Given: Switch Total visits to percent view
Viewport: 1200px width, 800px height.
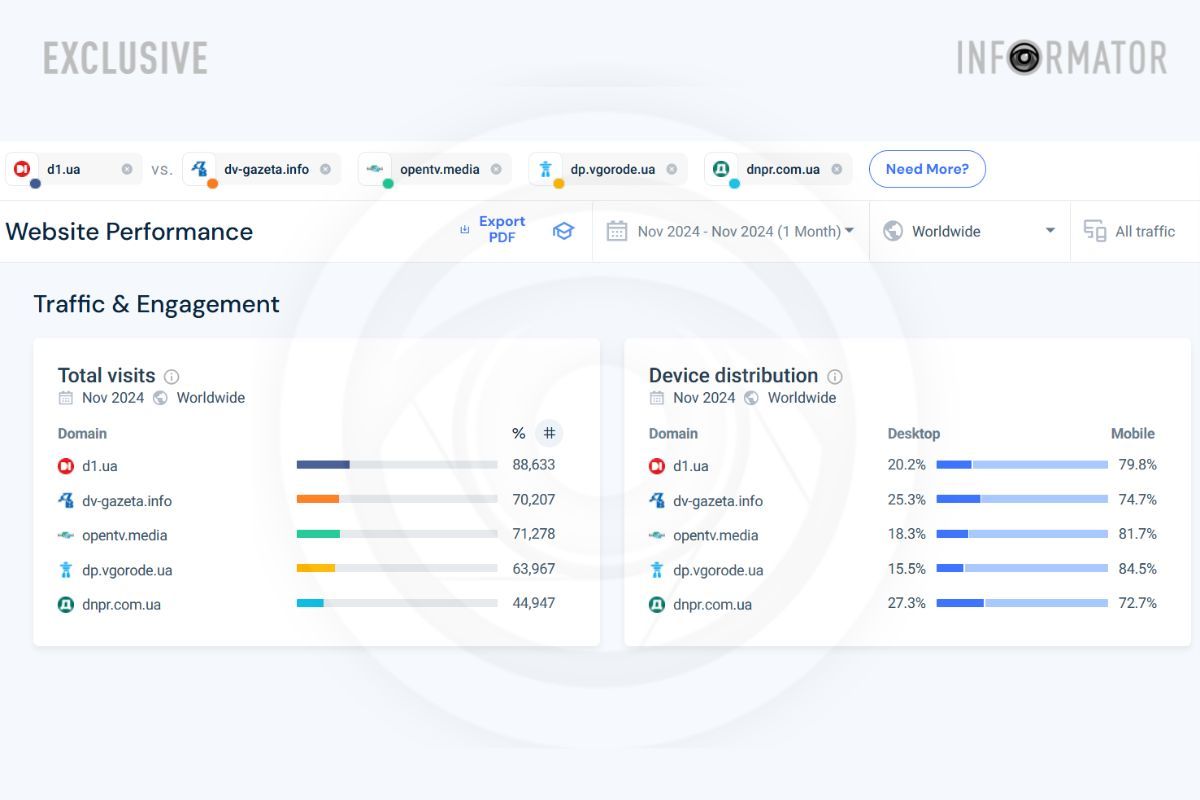Looking at the screenshot, I should 518,433.
